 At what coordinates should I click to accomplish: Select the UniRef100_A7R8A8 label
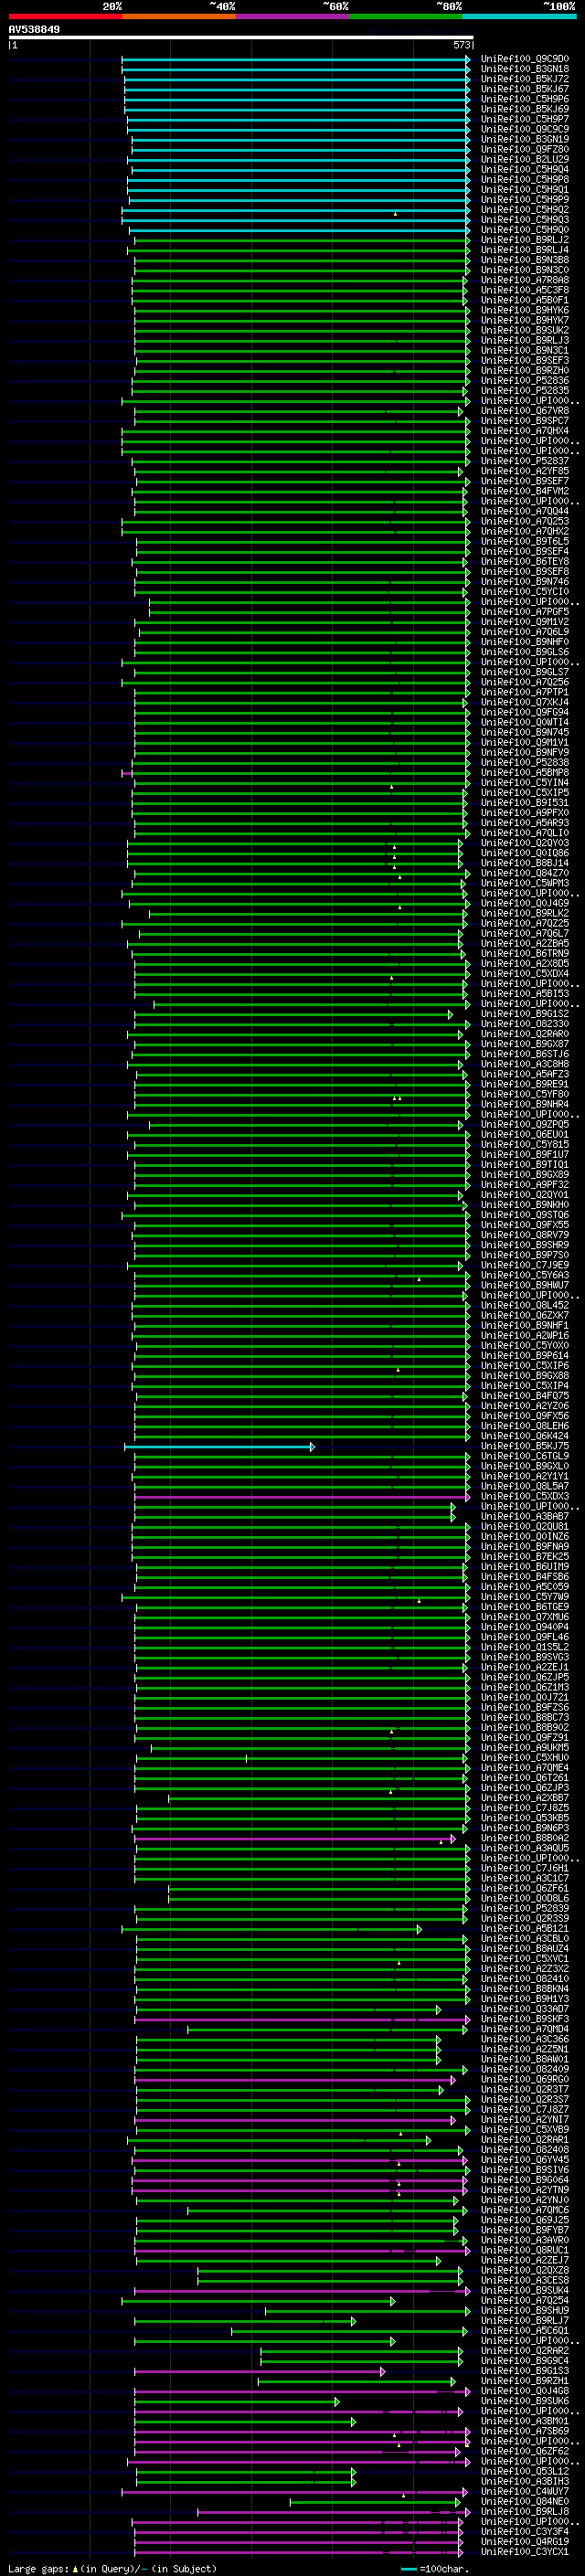coord(525,280)
